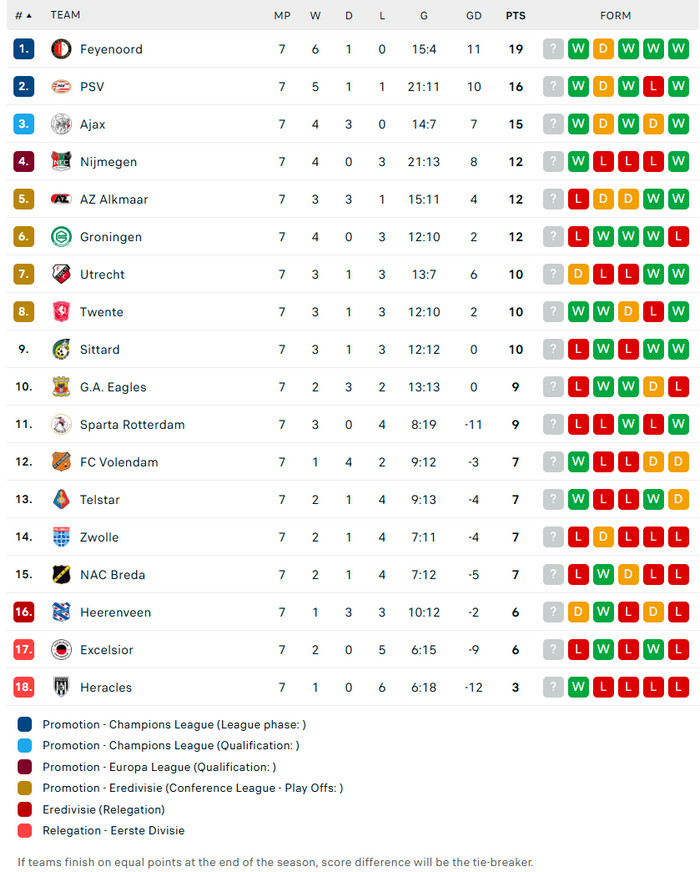
Task: Click Heracles' most recent green W form badge
Action: [578, 687]
